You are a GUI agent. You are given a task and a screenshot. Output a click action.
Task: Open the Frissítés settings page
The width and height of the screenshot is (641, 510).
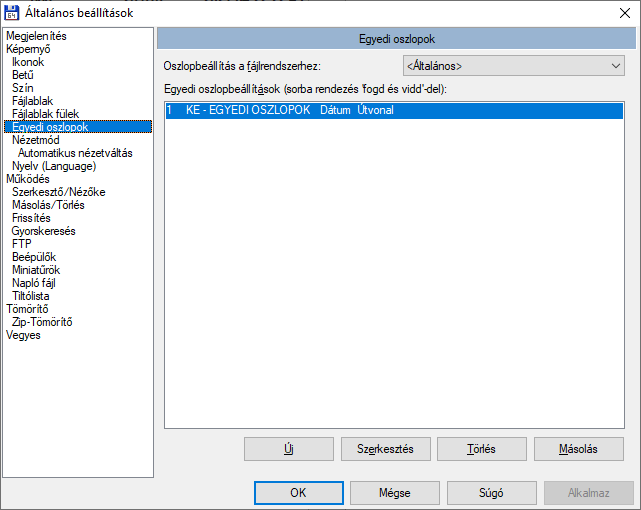[x=31, y=218]
